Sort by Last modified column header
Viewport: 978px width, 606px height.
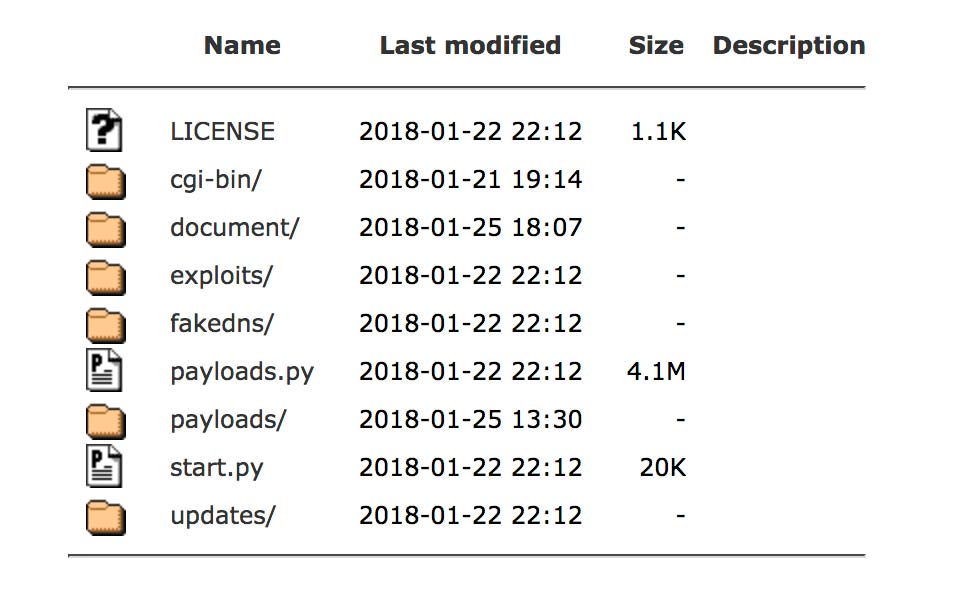coord(470,46)
